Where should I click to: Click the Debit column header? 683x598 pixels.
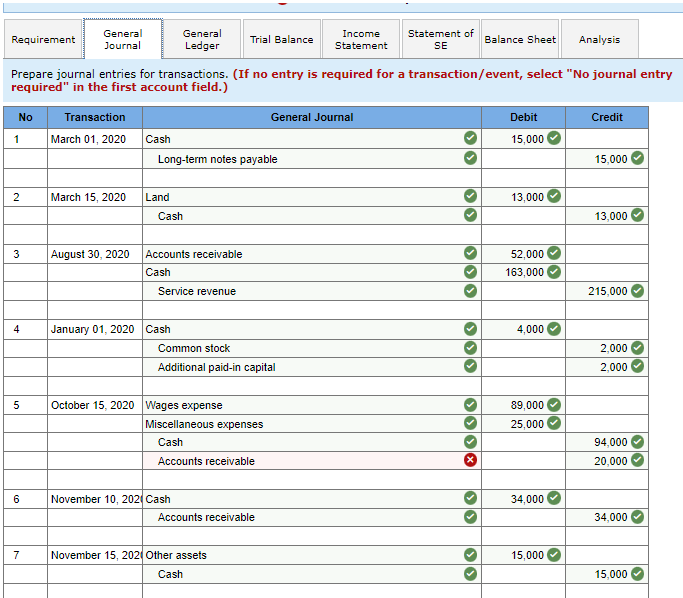(x=524, y=117)
